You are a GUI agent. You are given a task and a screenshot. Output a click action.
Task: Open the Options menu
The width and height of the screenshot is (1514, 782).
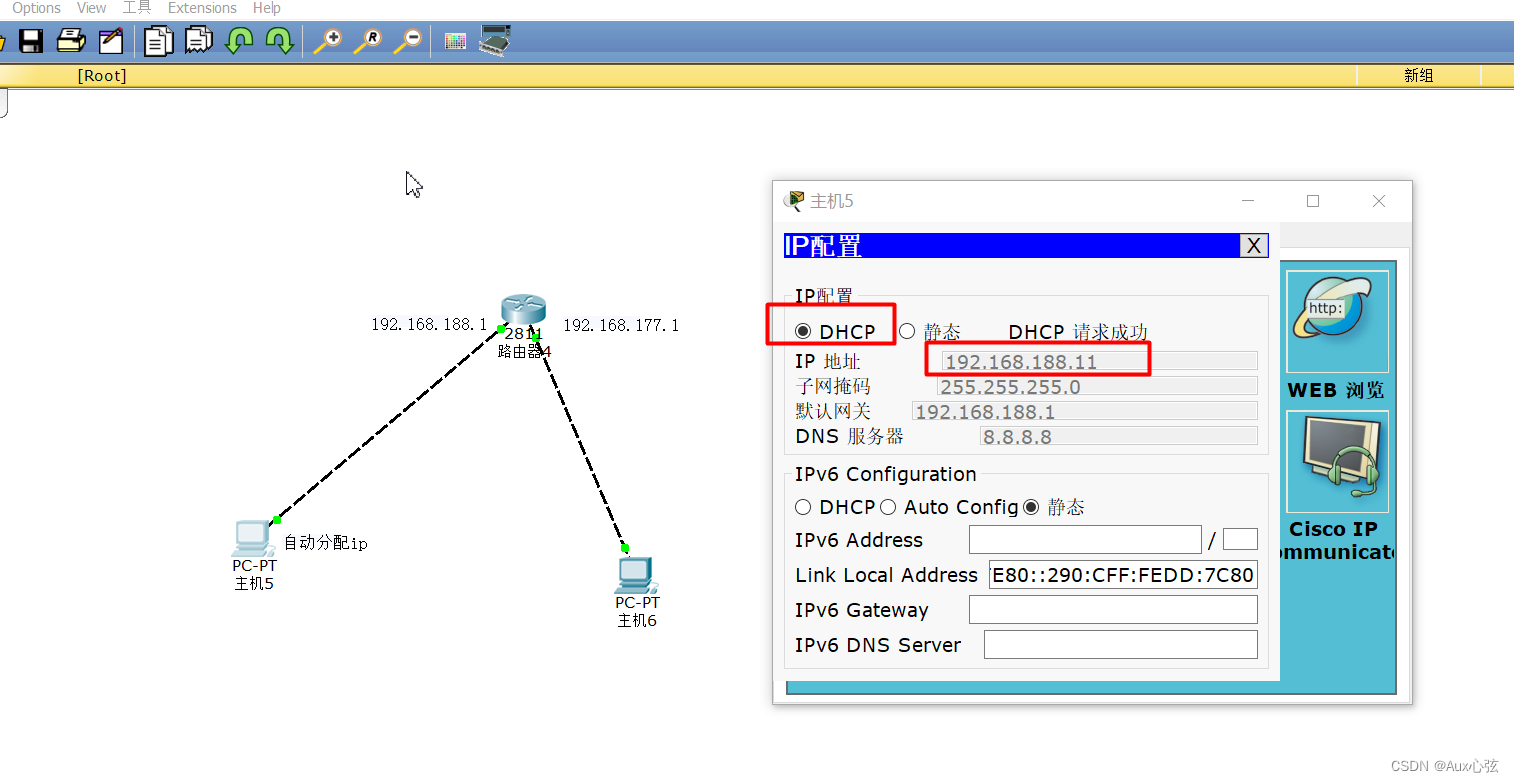(35, 8)
